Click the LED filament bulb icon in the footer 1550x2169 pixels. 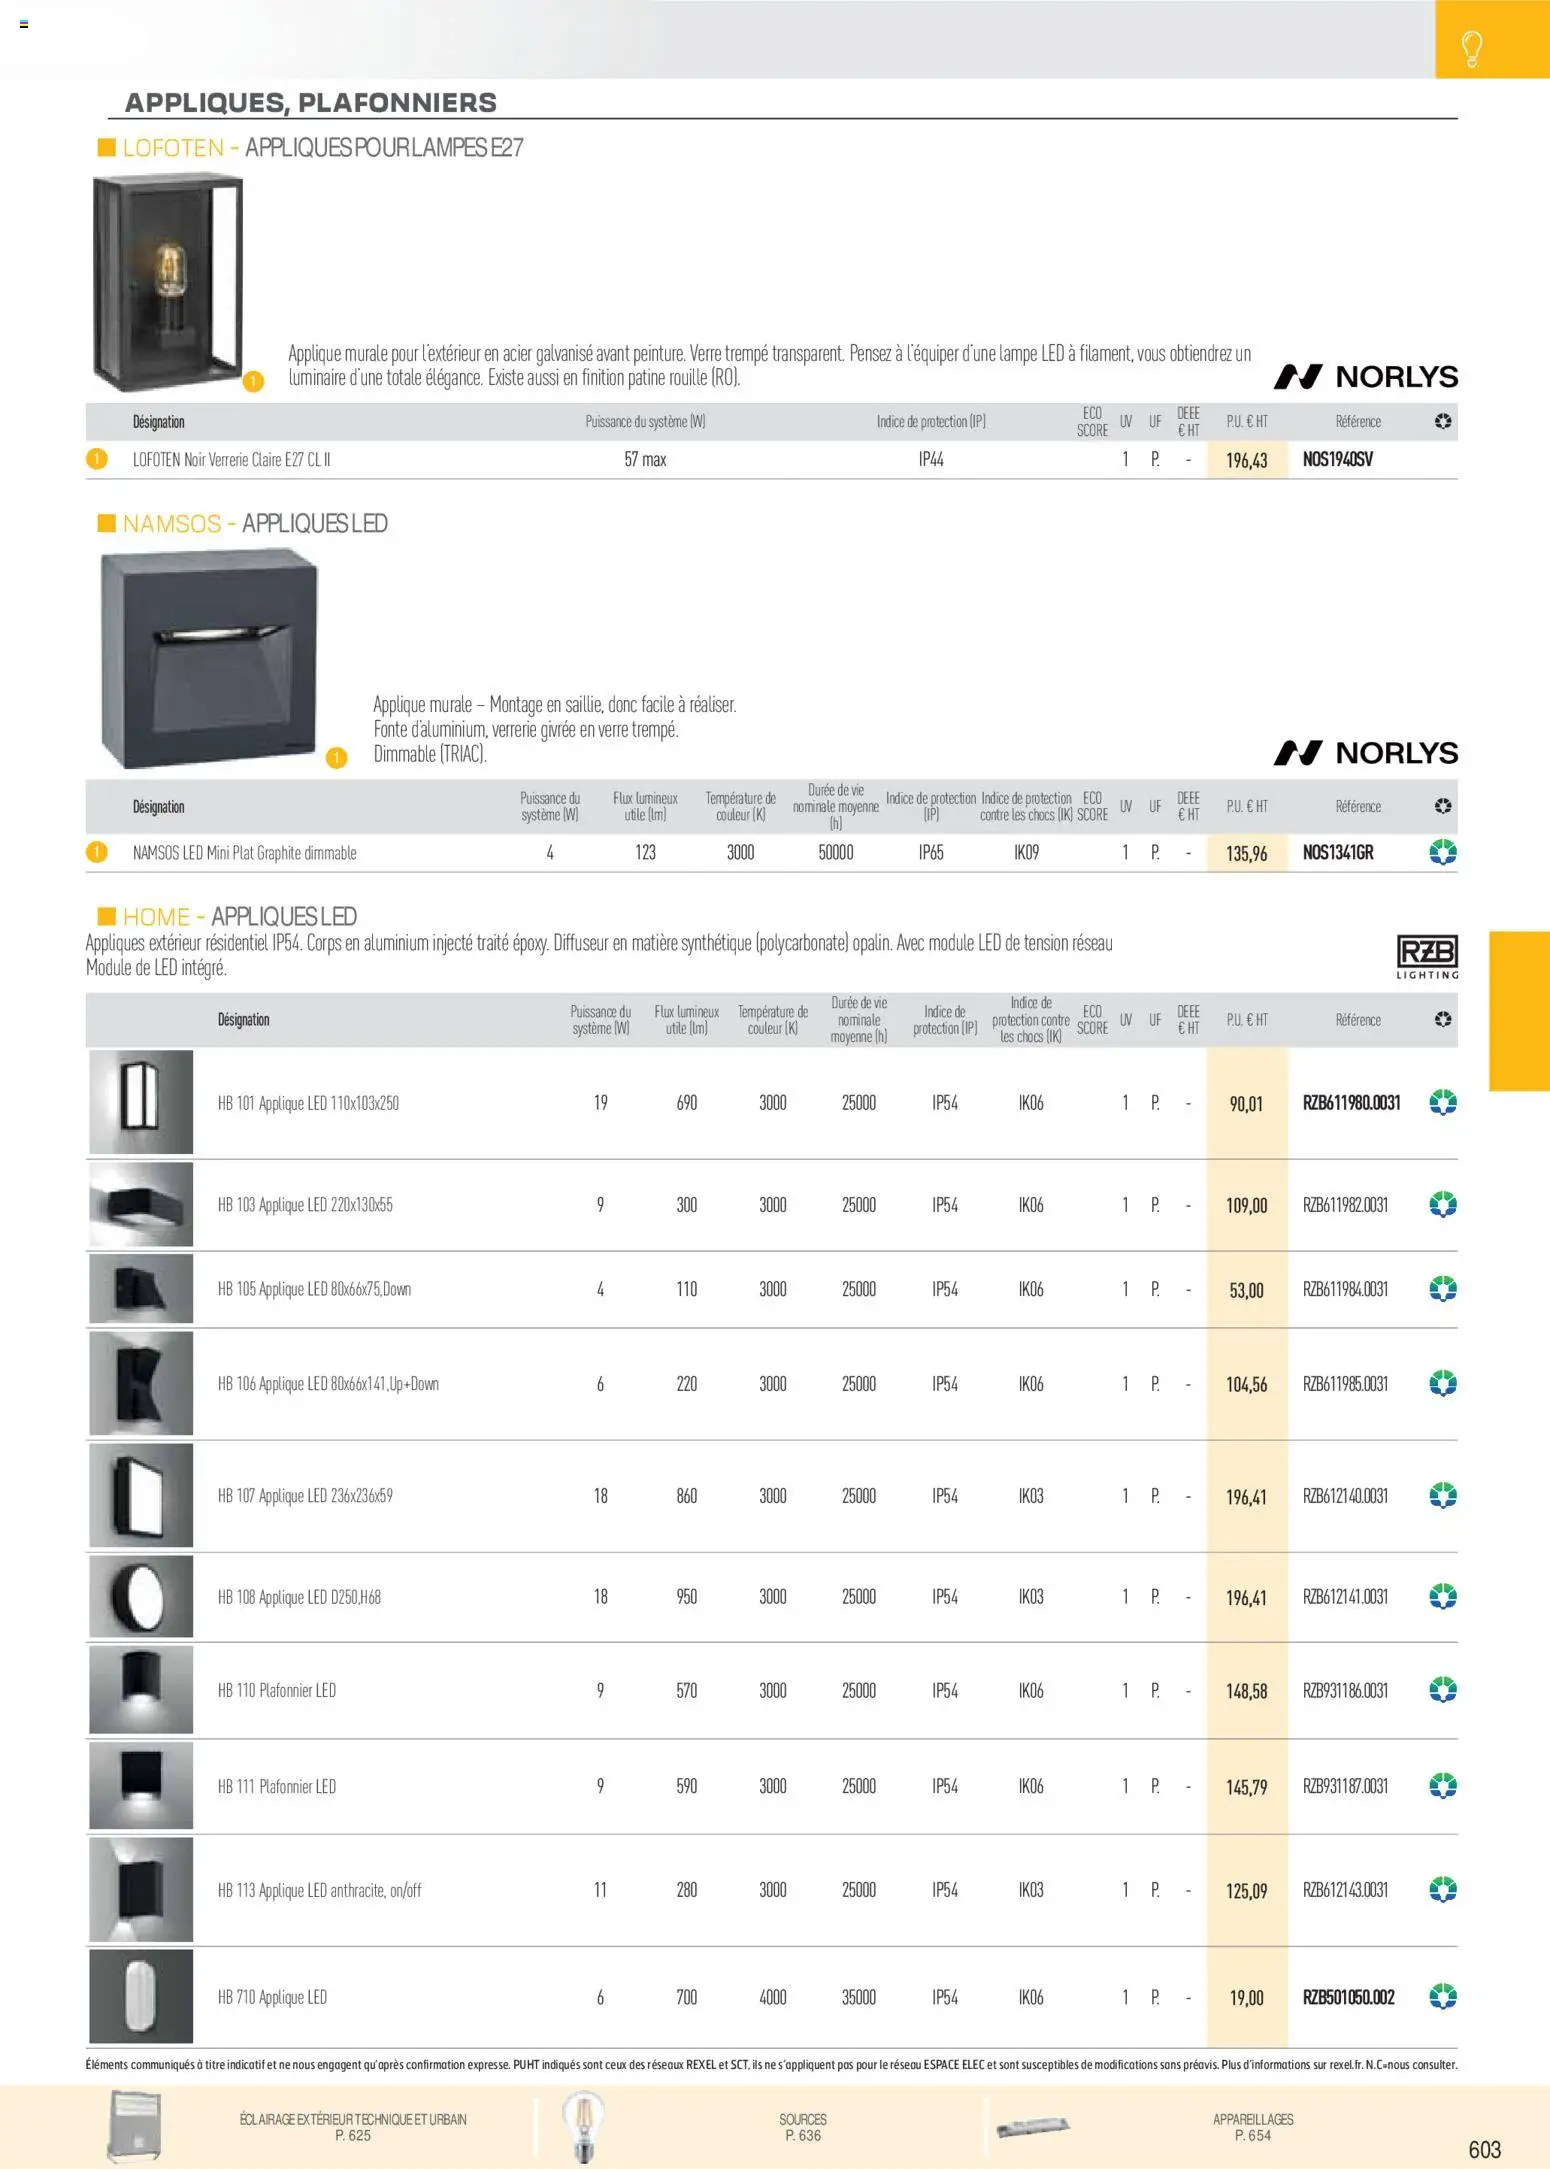tap(582, 2126)
